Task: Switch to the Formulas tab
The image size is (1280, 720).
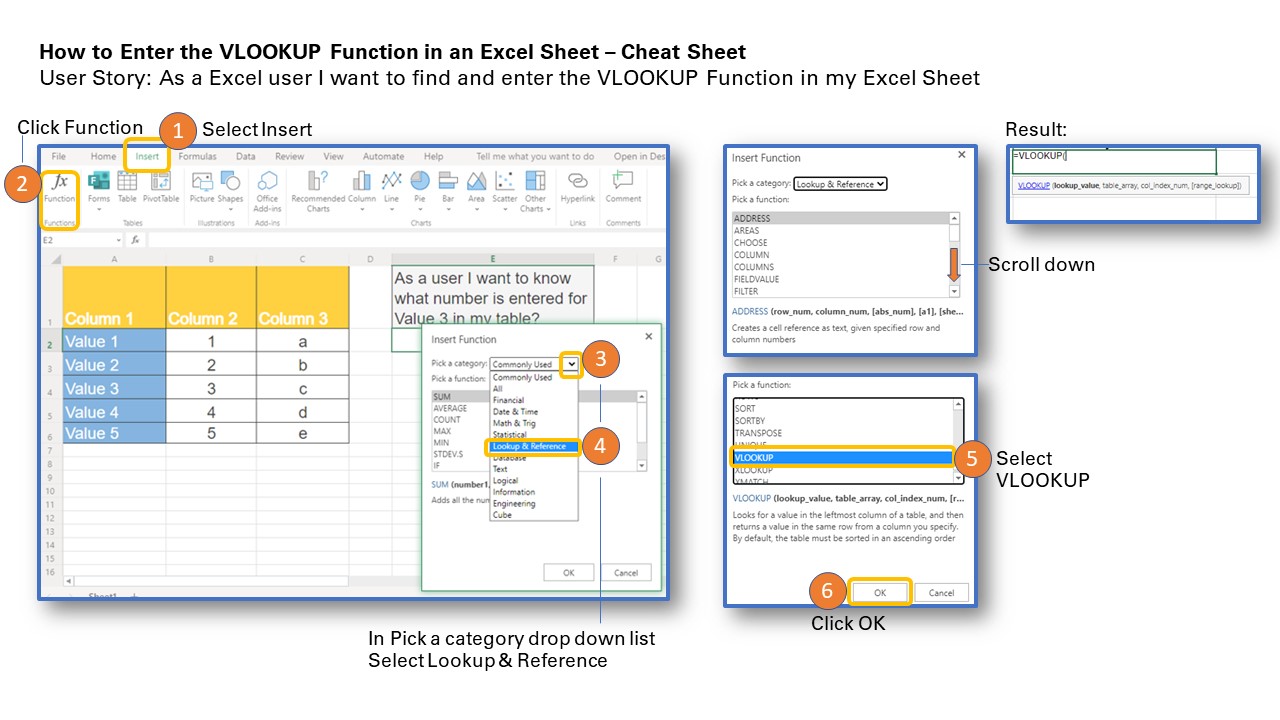Action: click(197, 156)
